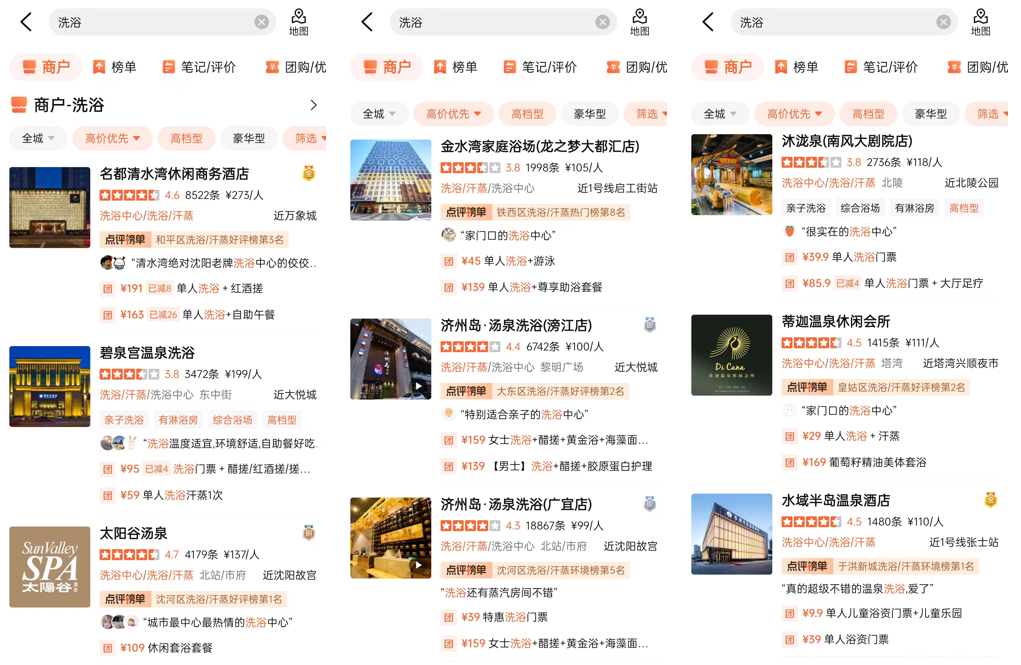Screen dimensions: 1021x665
Task: Tap the gold badge beside 水域半岛温泉酒店
Action: [990, 500]
